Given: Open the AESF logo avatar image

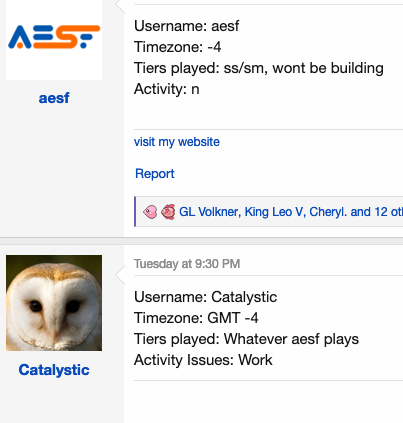Looking at the screenshot, I should coord(54,40).
